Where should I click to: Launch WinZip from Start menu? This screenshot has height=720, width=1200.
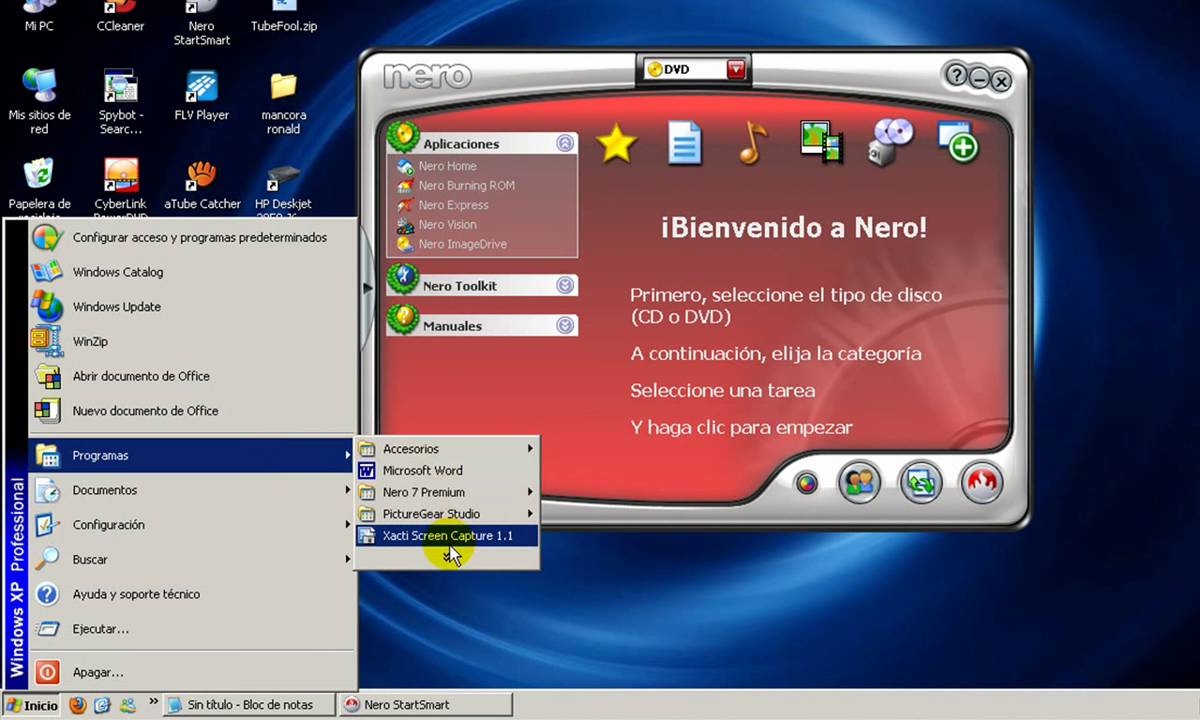pyautogui.click(x=192, y=341)
